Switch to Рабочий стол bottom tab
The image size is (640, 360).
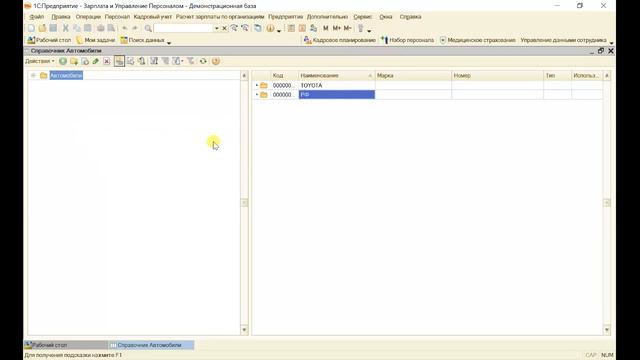[x=65, y=345]
